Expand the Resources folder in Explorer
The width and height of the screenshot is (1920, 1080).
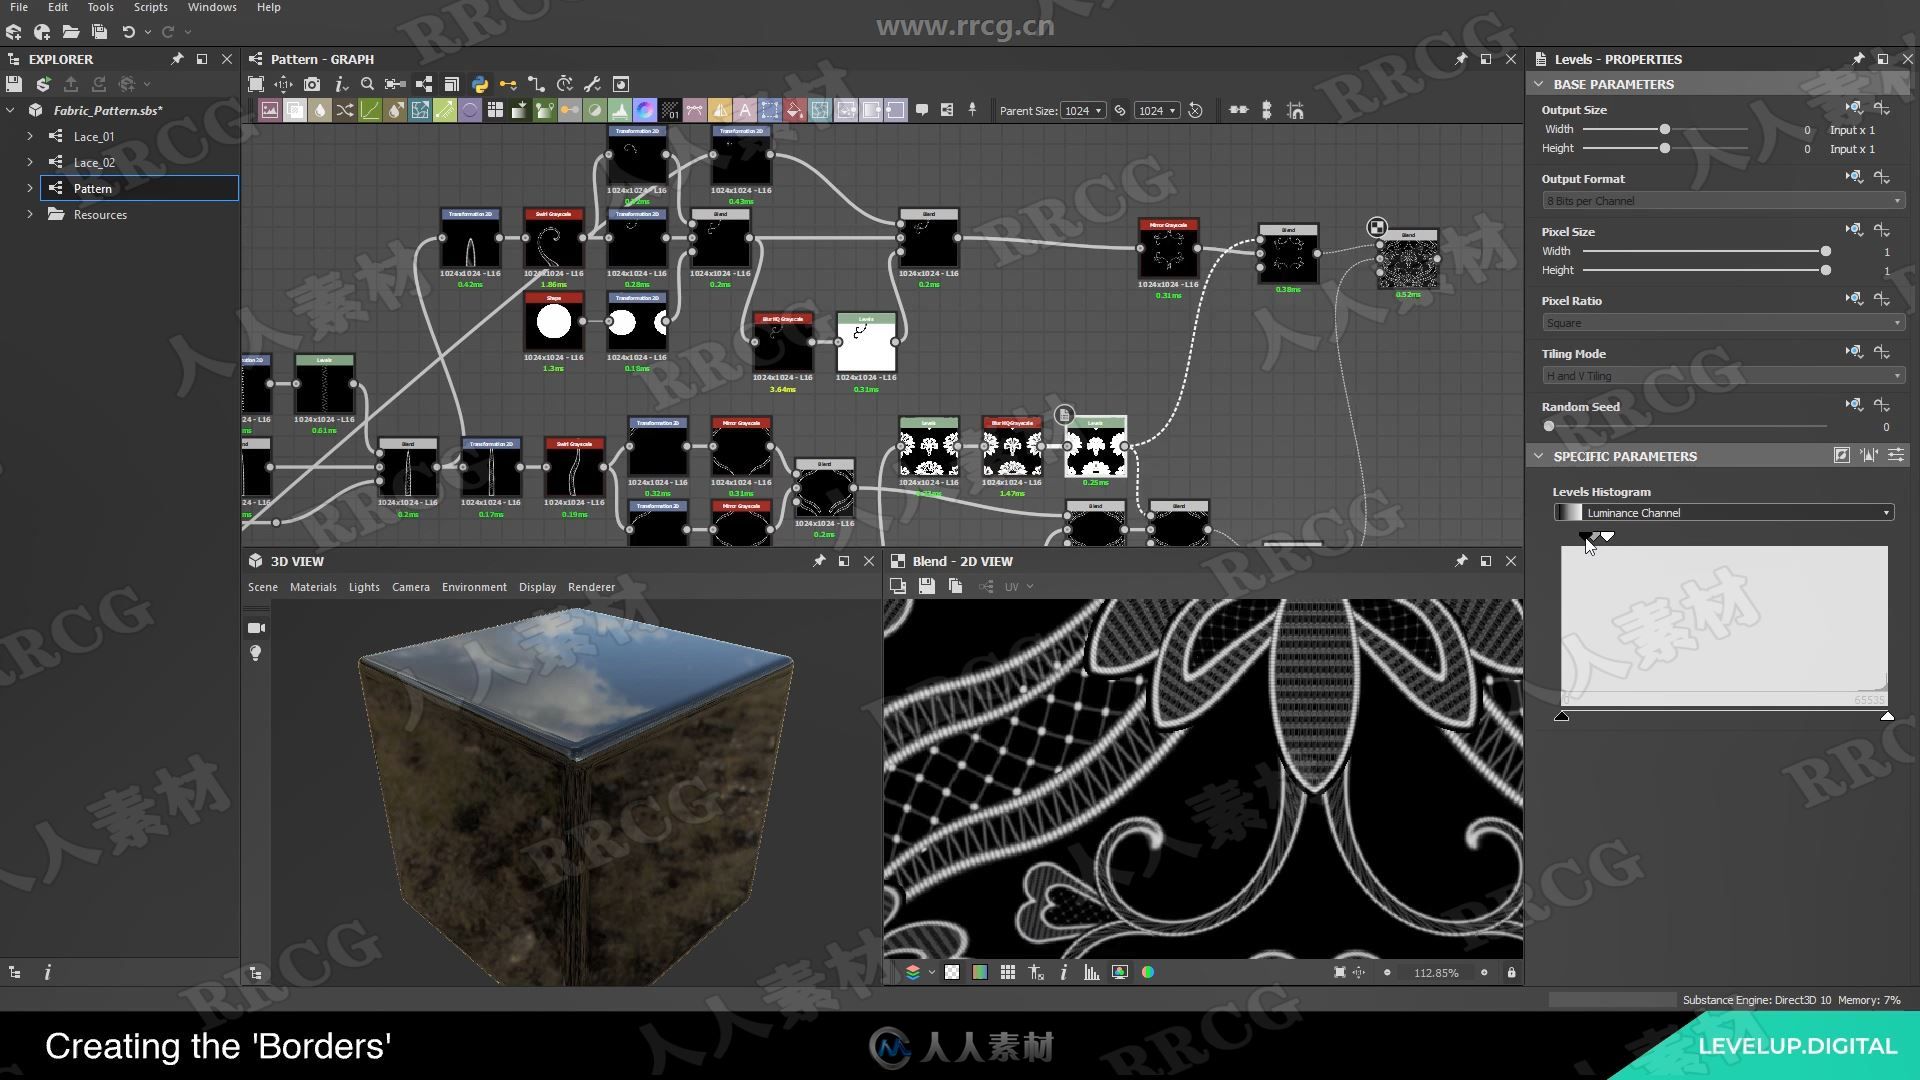point(30,214)
